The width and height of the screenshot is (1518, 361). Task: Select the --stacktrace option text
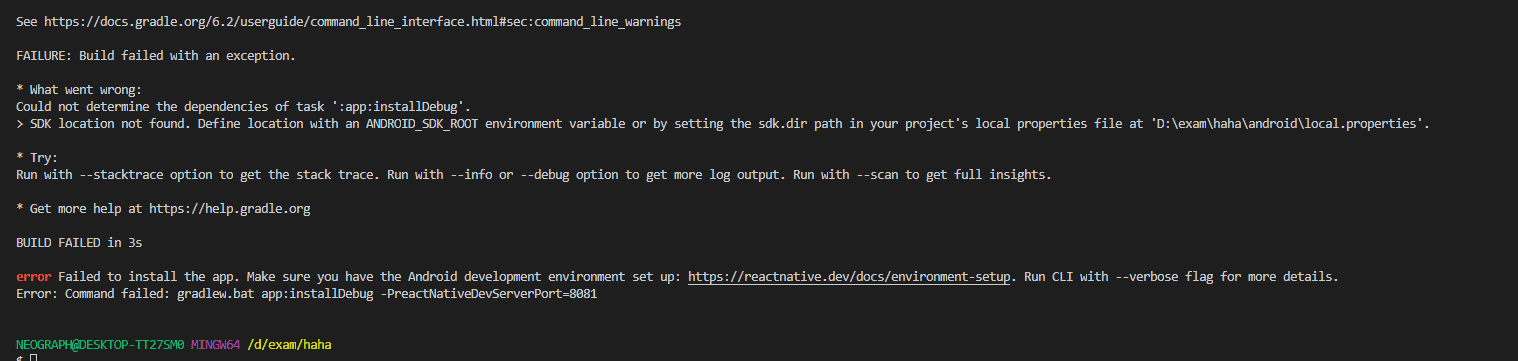click(120, 175)
